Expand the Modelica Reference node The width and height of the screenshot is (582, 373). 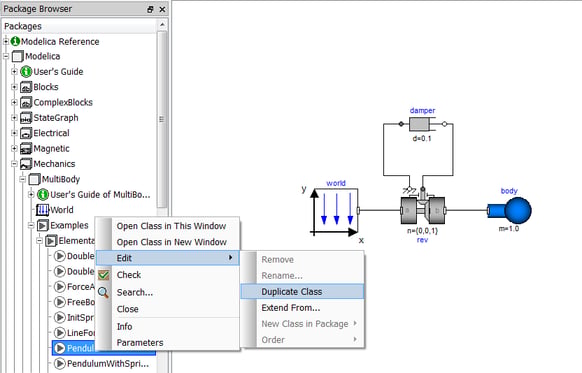6,41
